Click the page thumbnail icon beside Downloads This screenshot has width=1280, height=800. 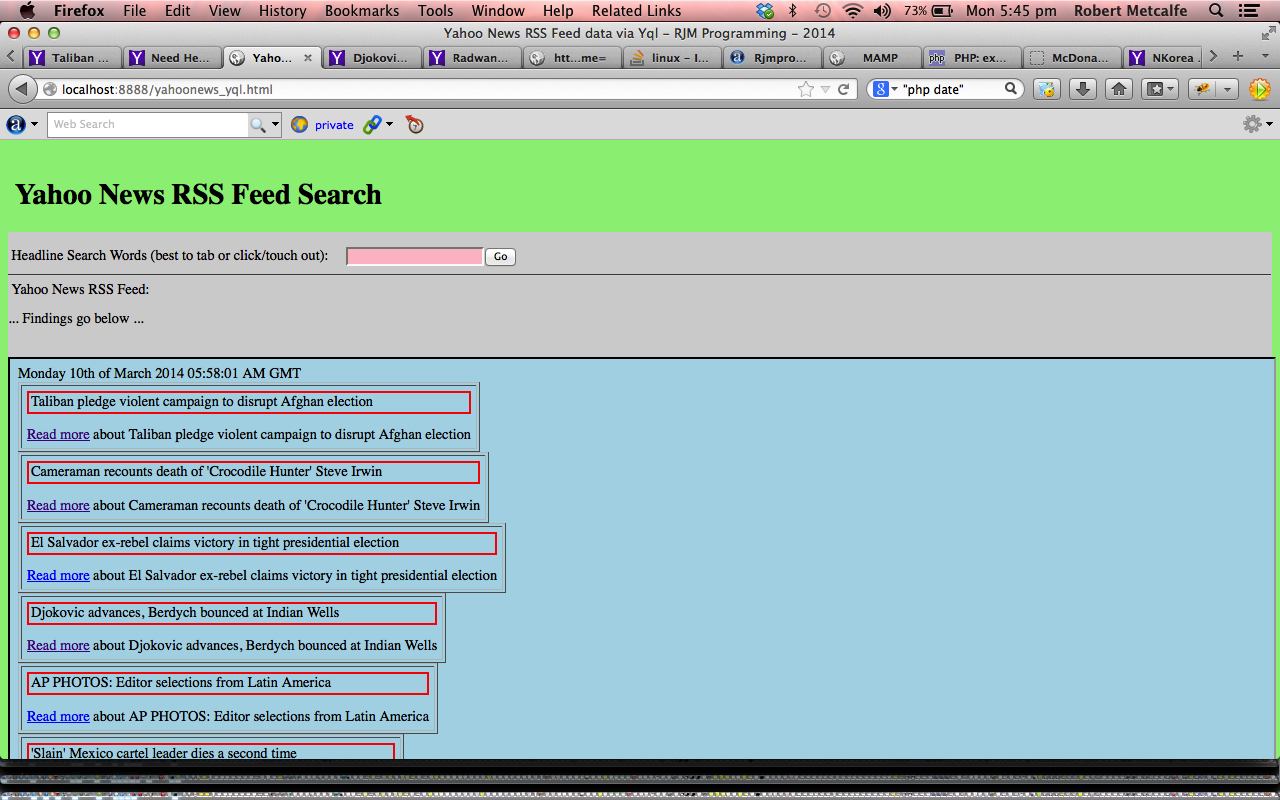pyautogui.click(x=1046, y=89)
